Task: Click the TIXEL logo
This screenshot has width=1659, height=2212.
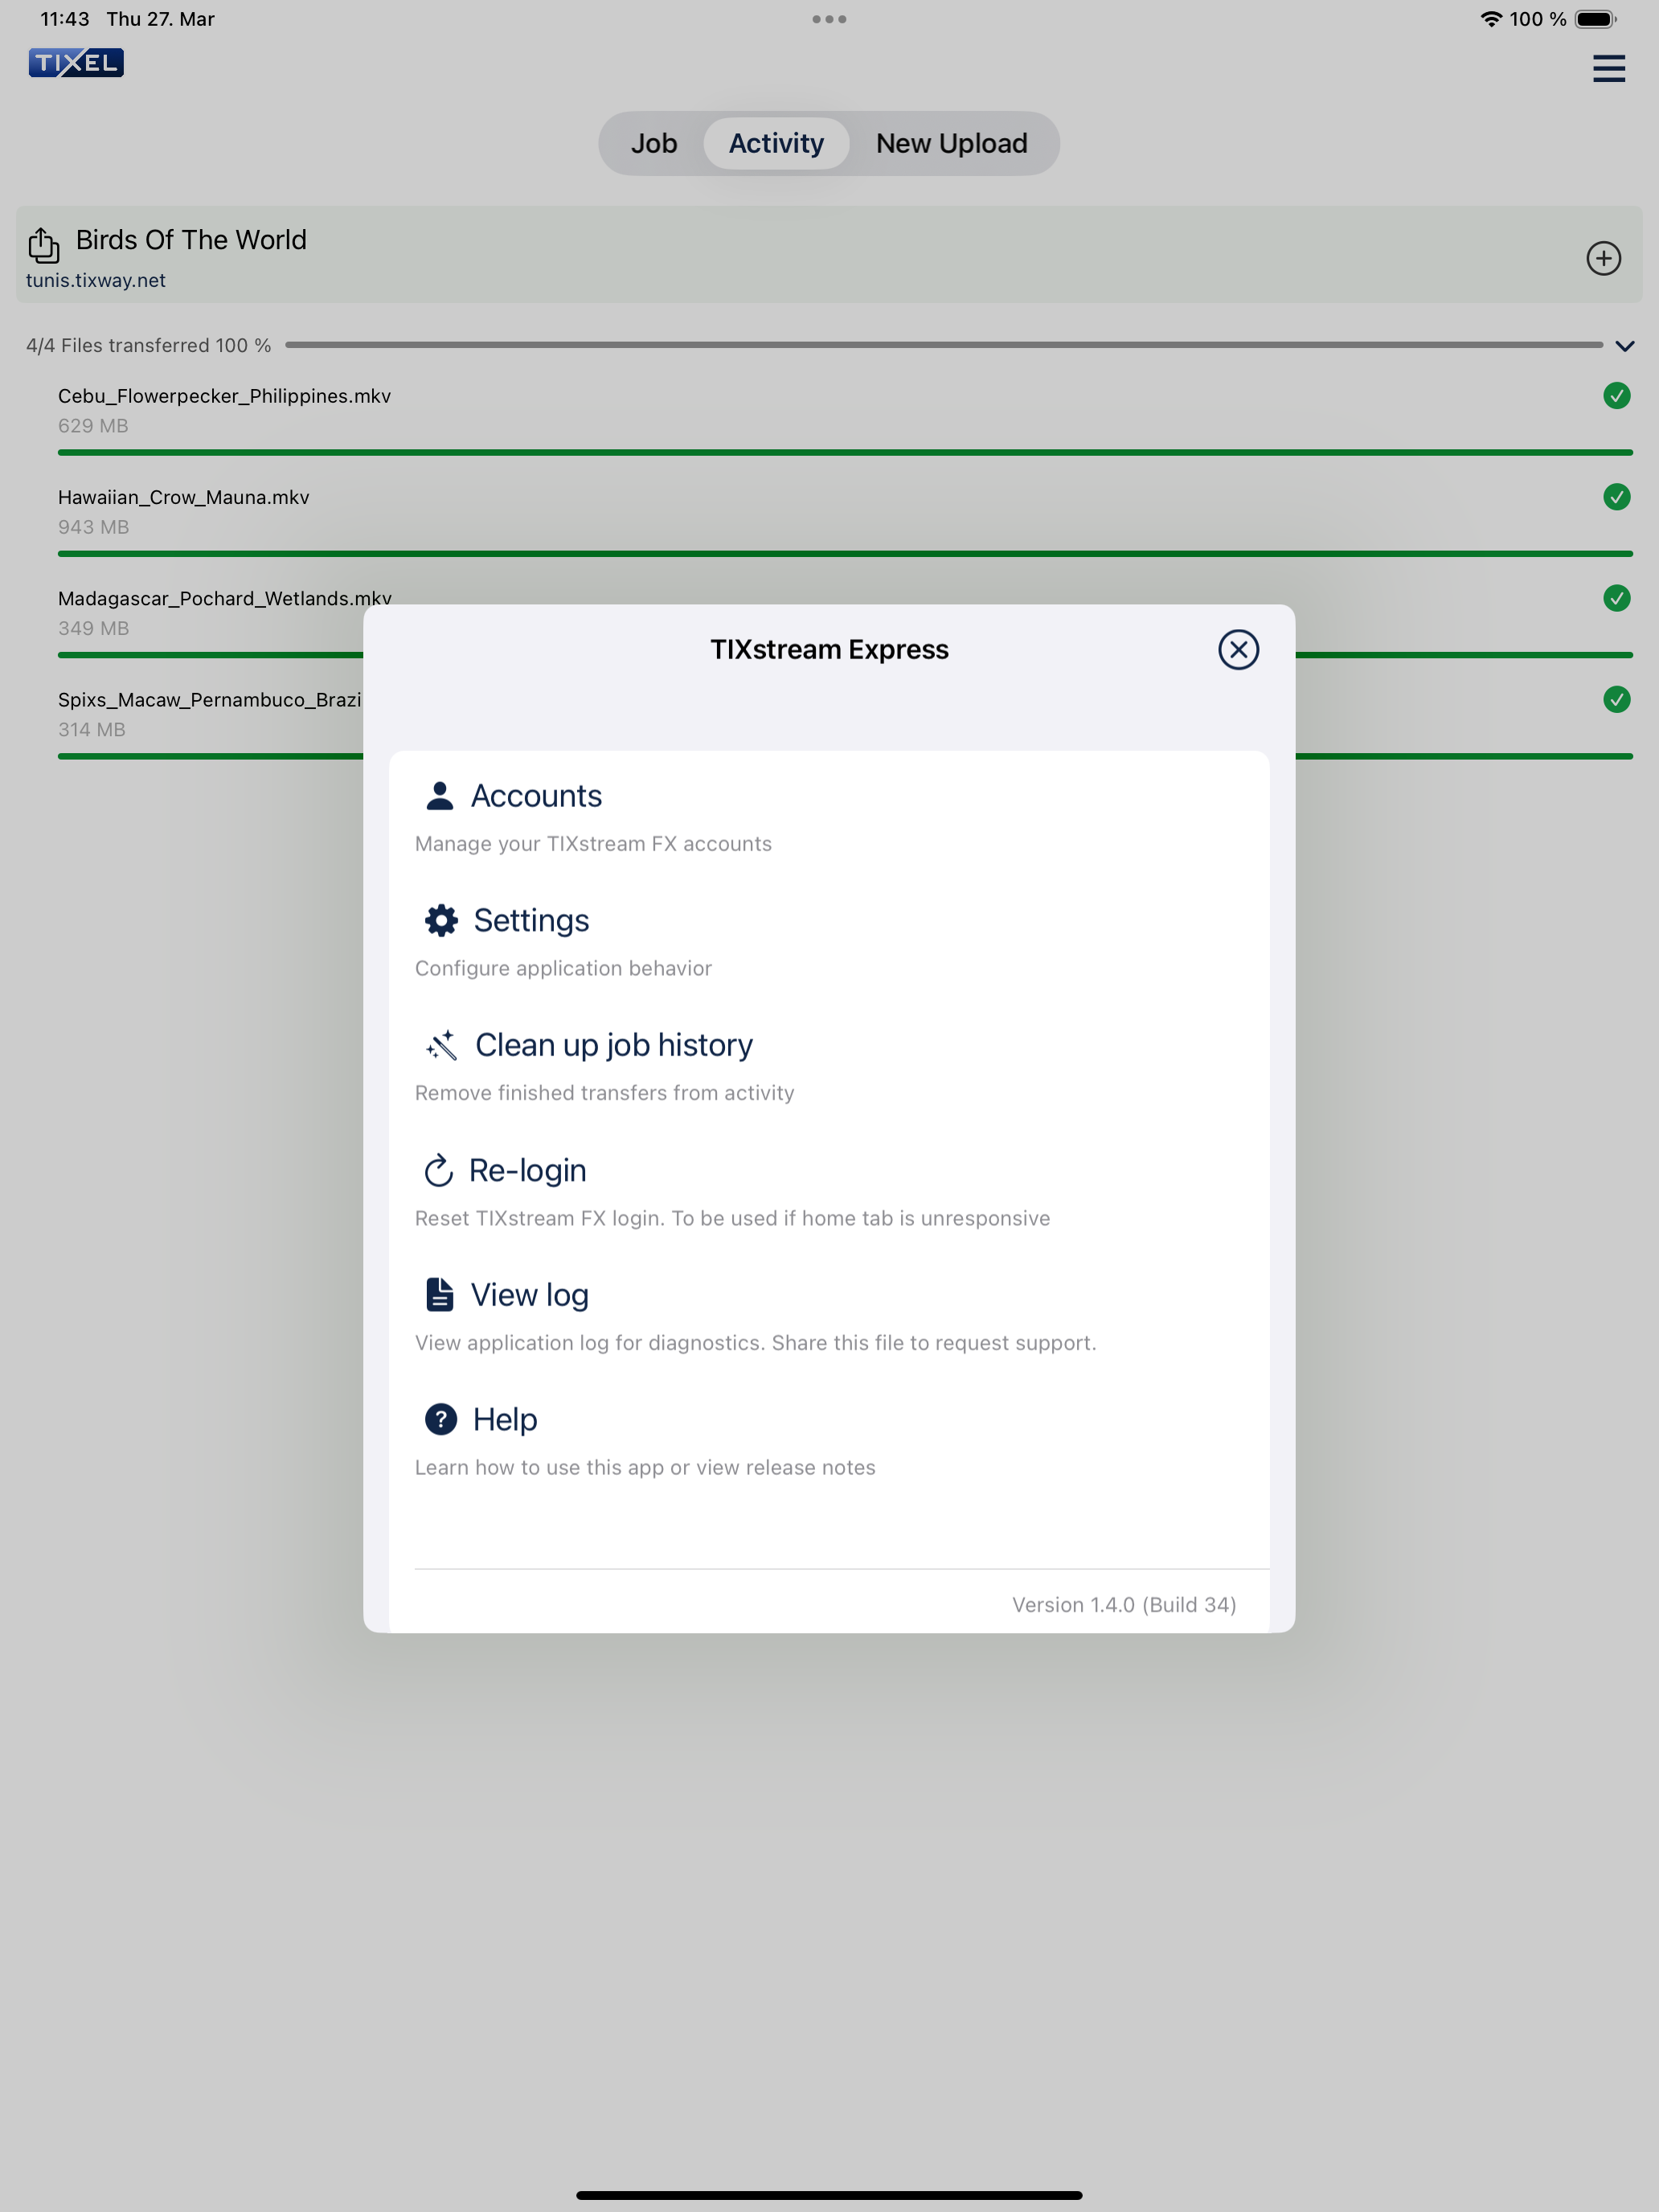Action: click(x=76, y=63)
